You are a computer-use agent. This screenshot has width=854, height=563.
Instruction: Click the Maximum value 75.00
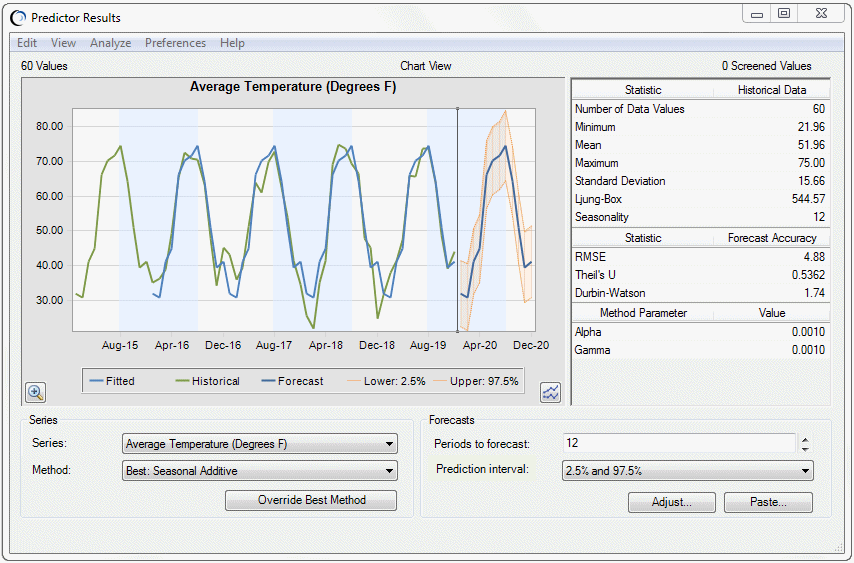pos(811,163)
